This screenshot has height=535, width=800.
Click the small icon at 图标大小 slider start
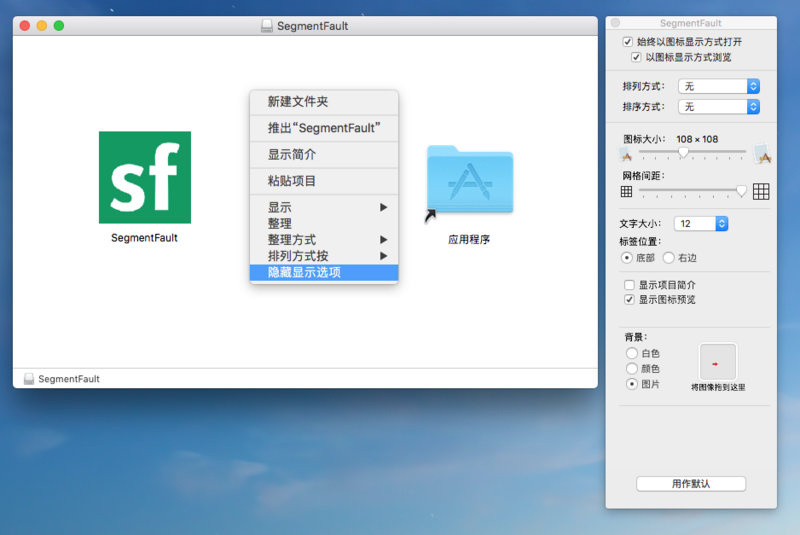click(x=626, y=154)
